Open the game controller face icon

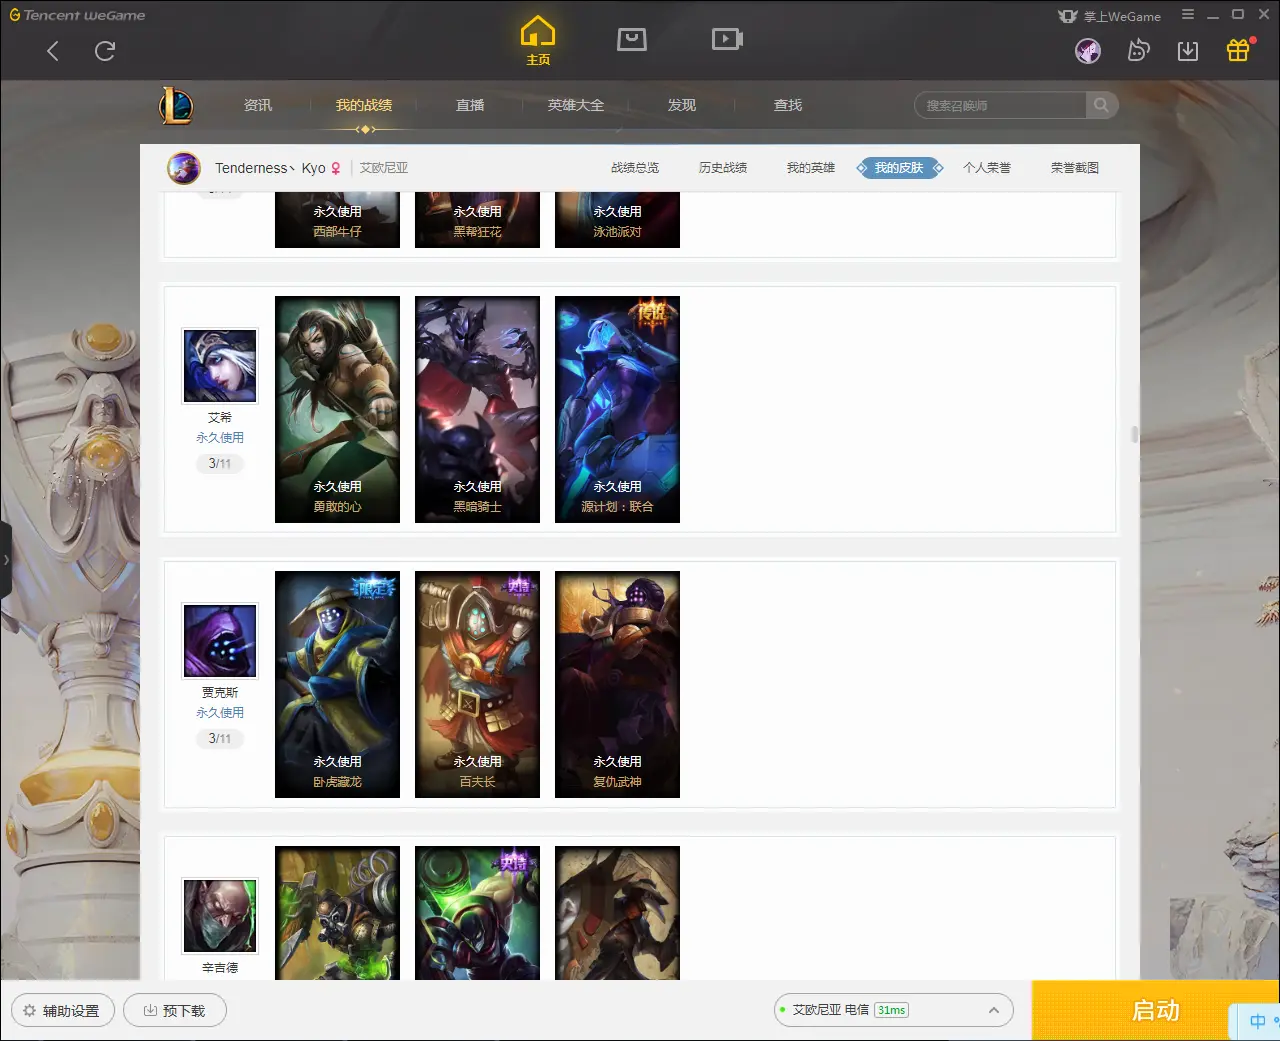tap(1138, 51)
